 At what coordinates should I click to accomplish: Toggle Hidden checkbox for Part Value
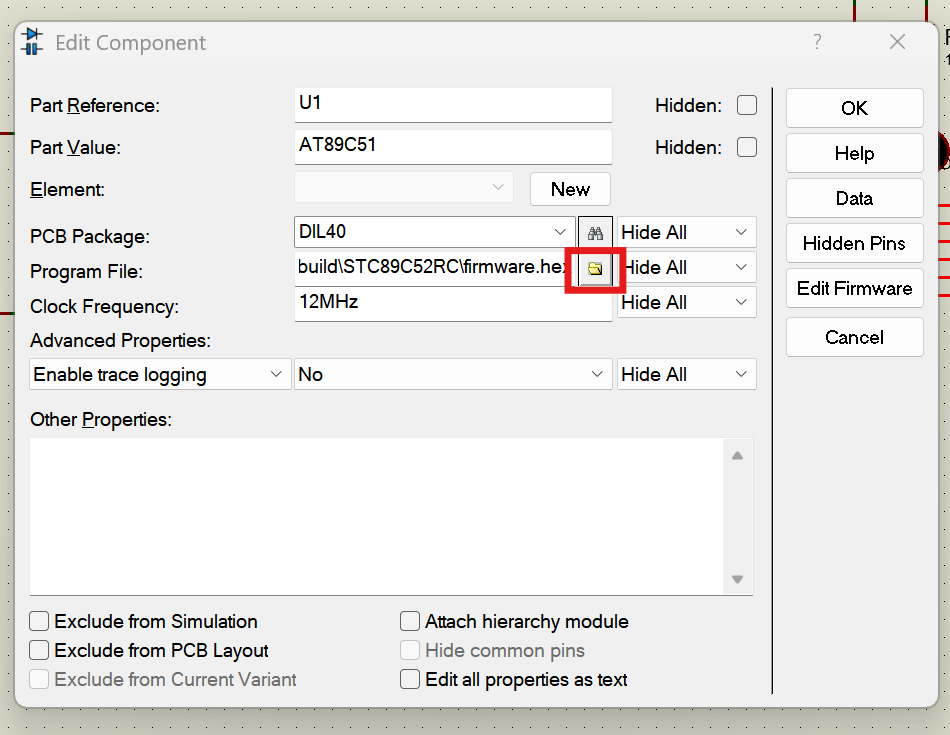tap(746, 147)
